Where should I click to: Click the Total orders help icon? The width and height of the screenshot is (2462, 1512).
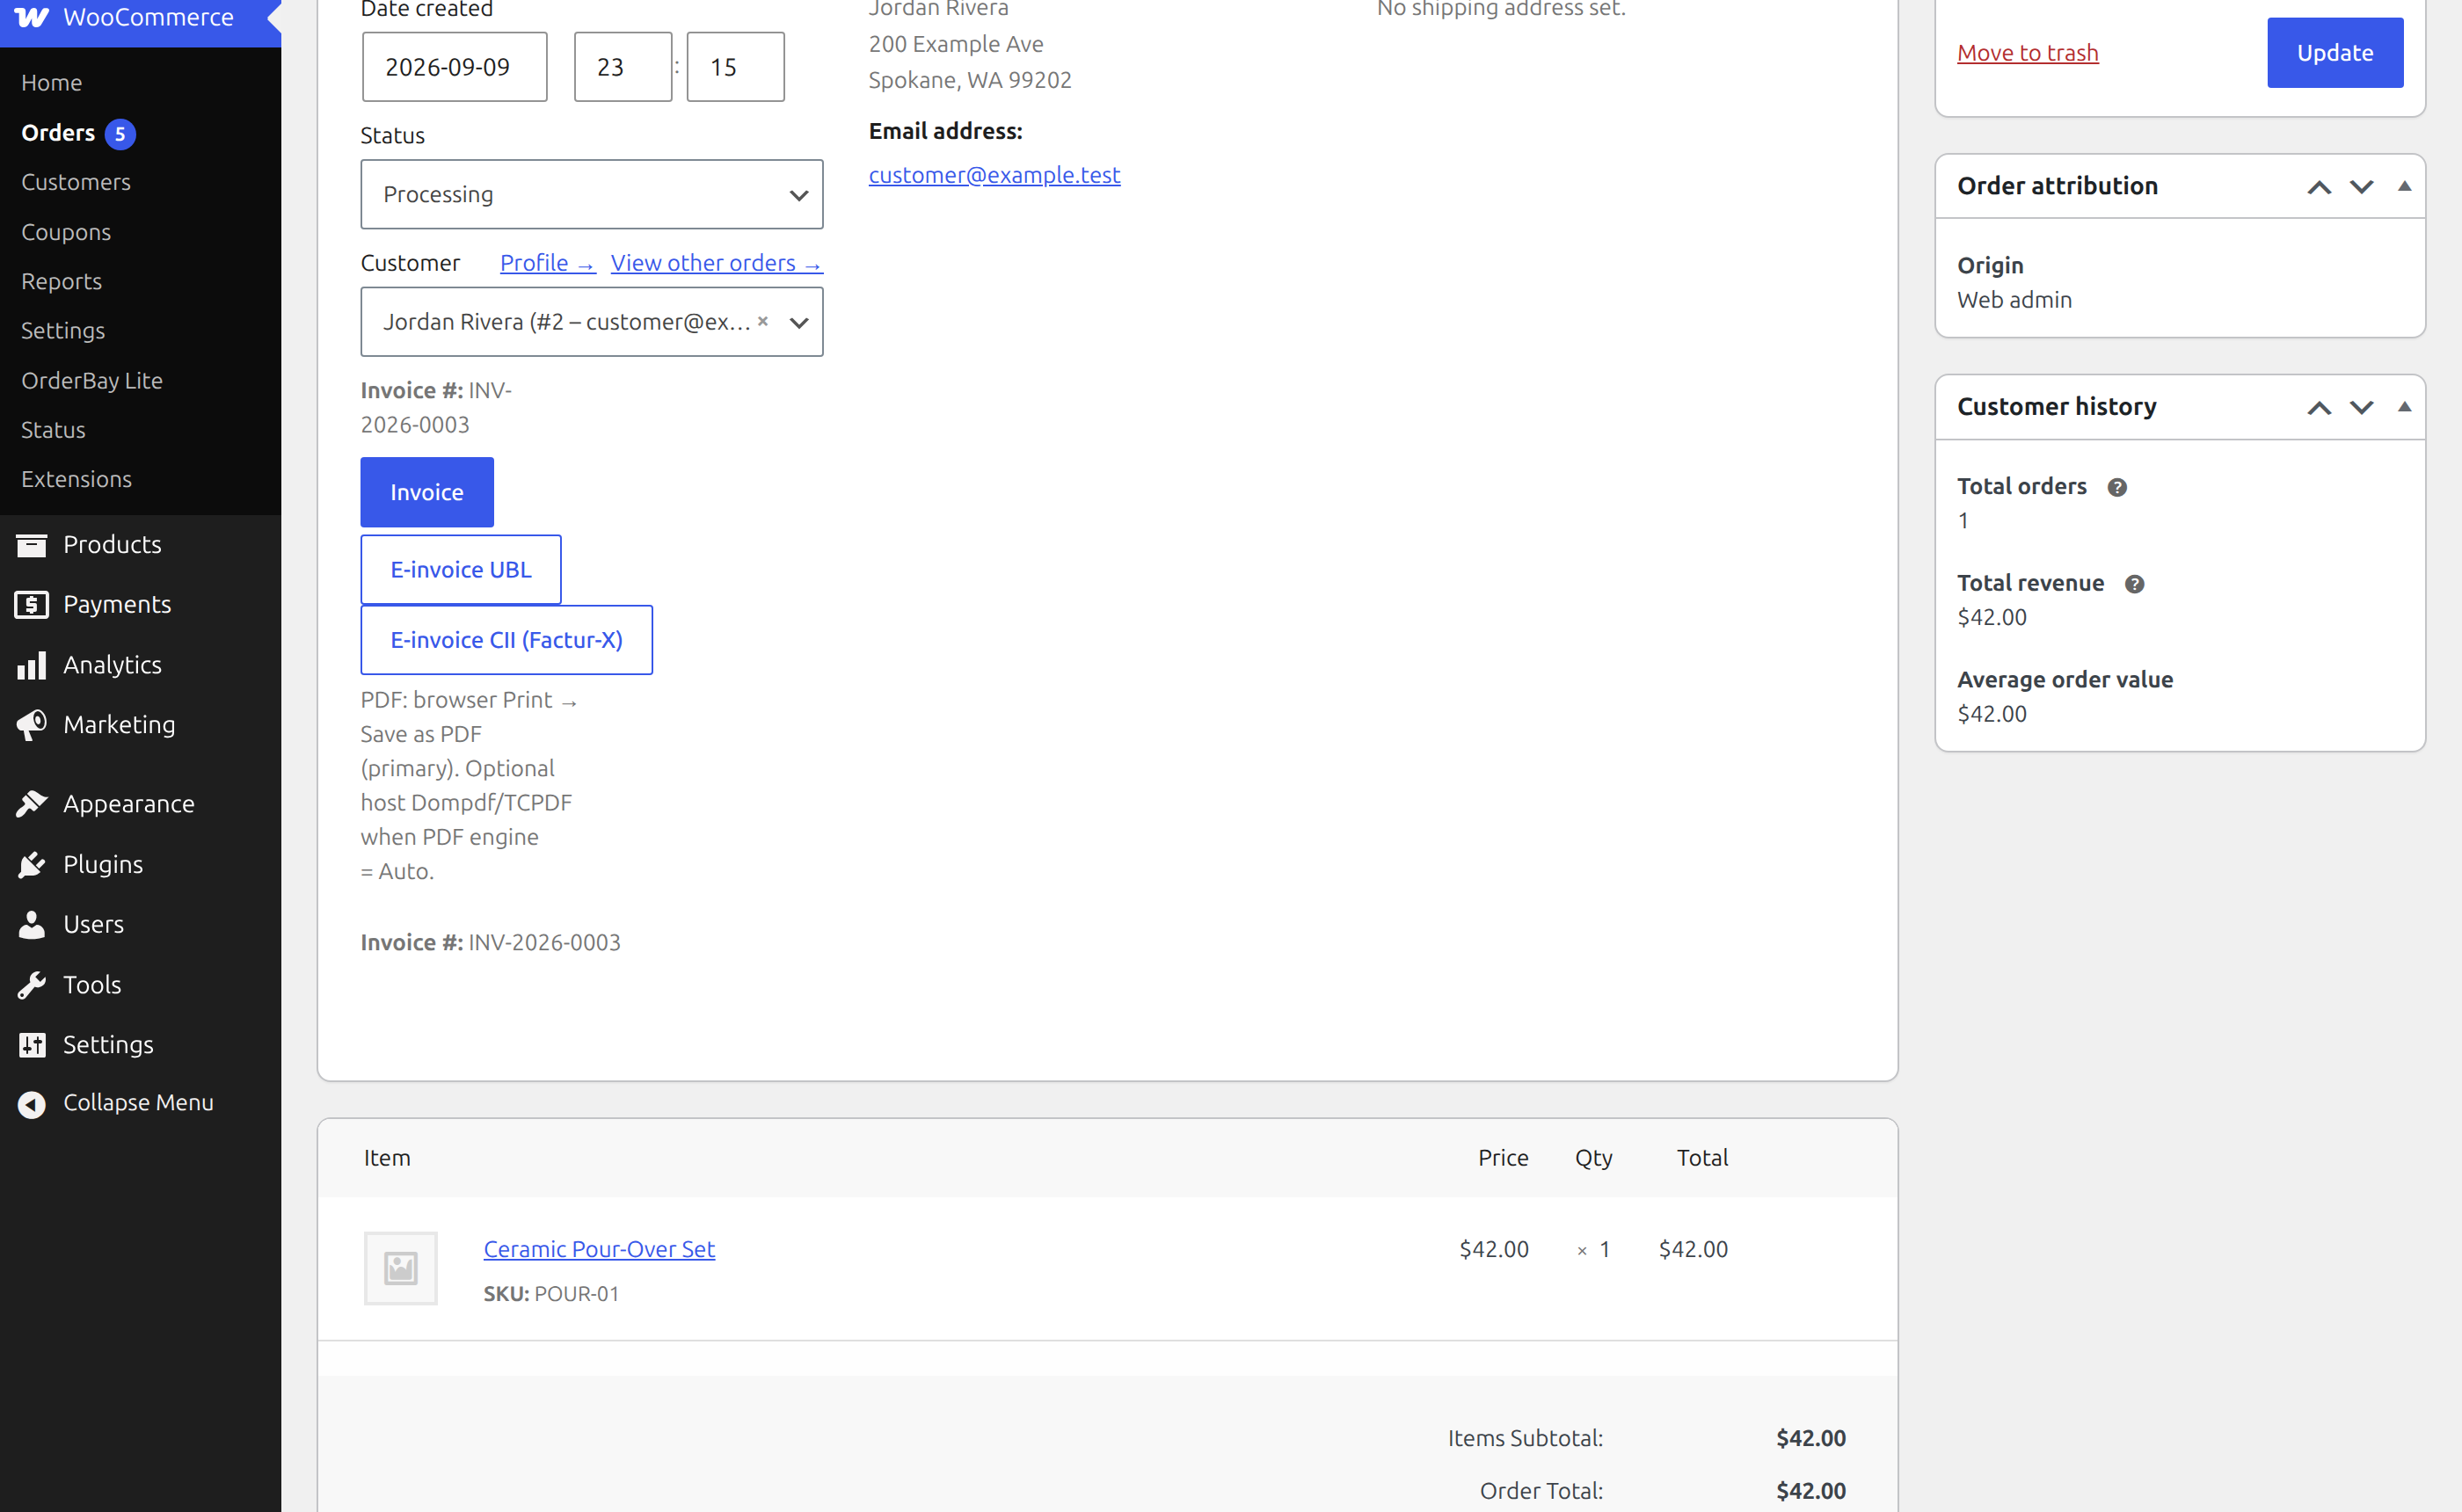tap(2116, 487)
